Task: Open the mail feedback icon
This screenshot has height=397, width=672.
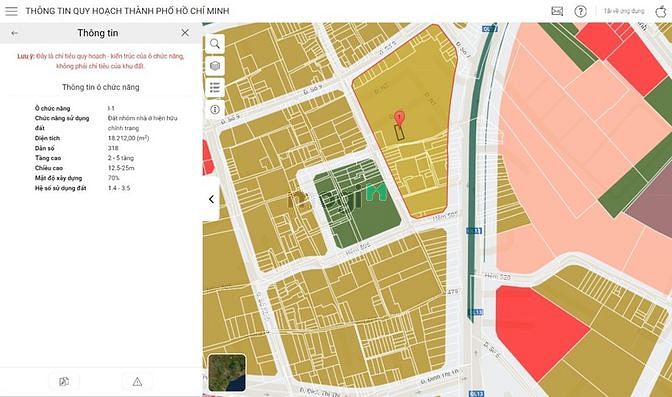Action: [x=557, y=11]
